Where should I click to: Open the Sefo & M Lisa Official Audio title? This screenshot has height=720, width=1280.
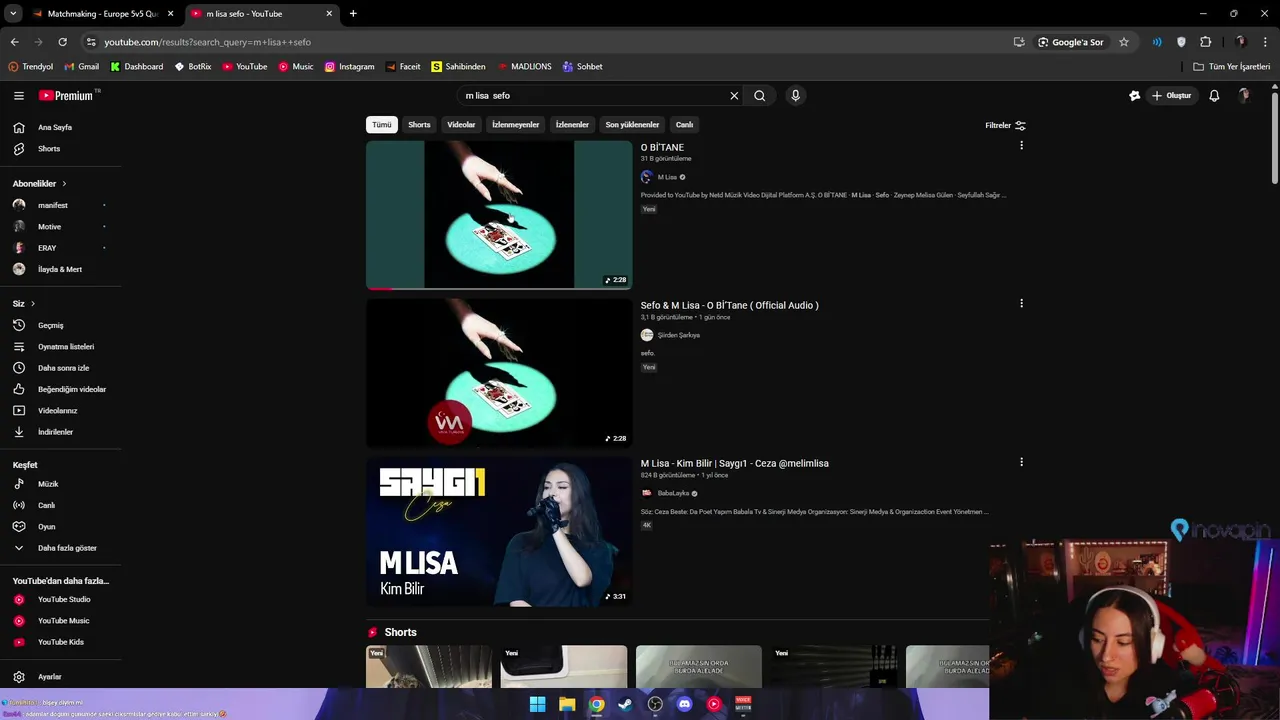point(729,305)
